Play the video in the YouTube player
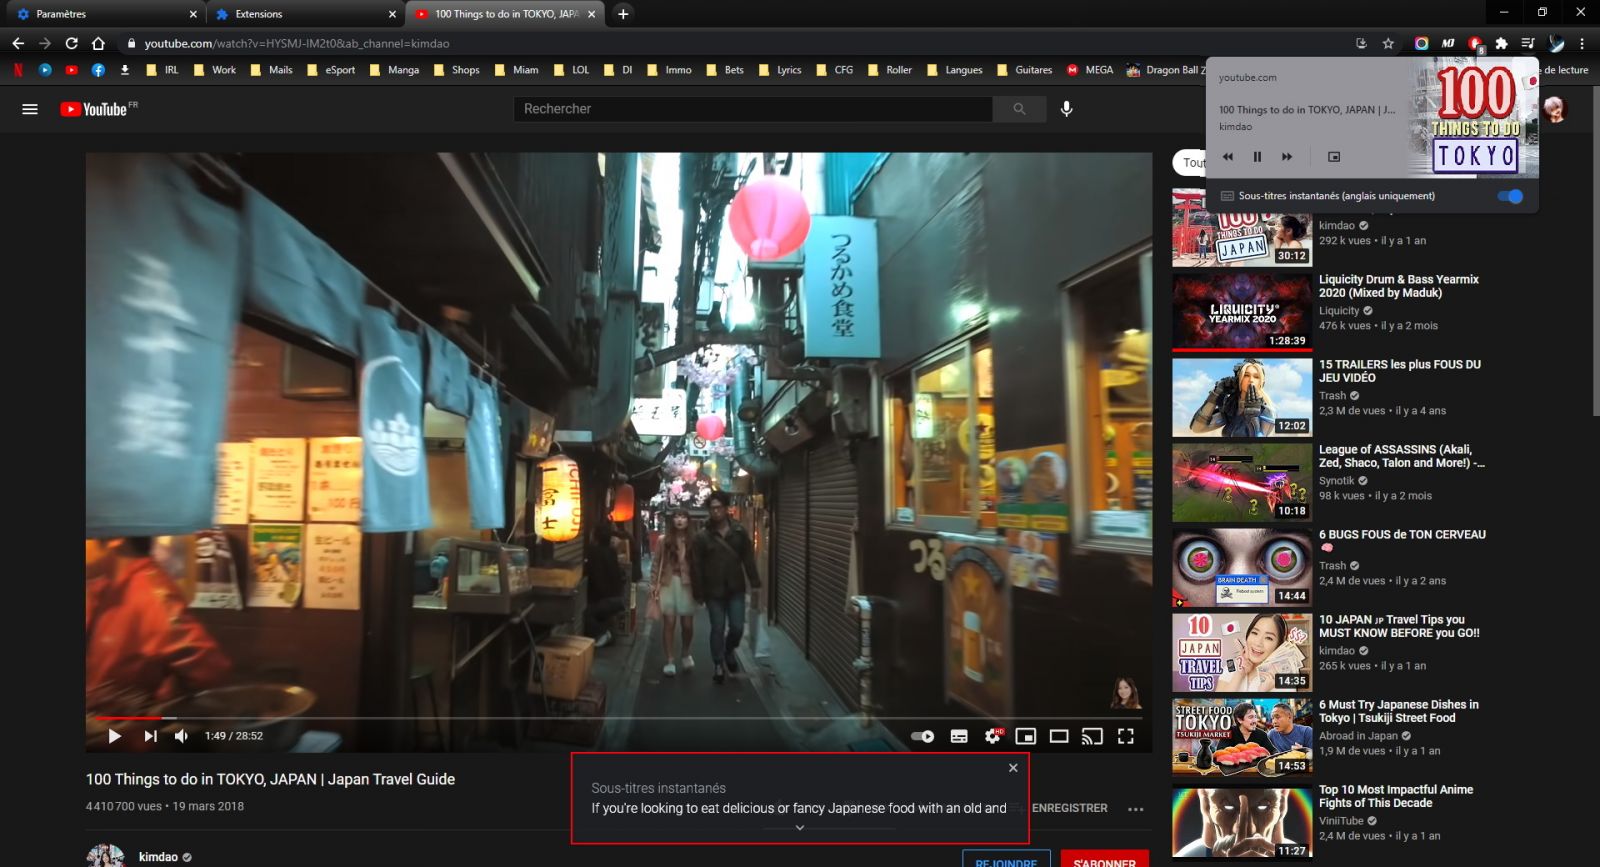The height and width of the screenshot is (867, 1600). 114,736
